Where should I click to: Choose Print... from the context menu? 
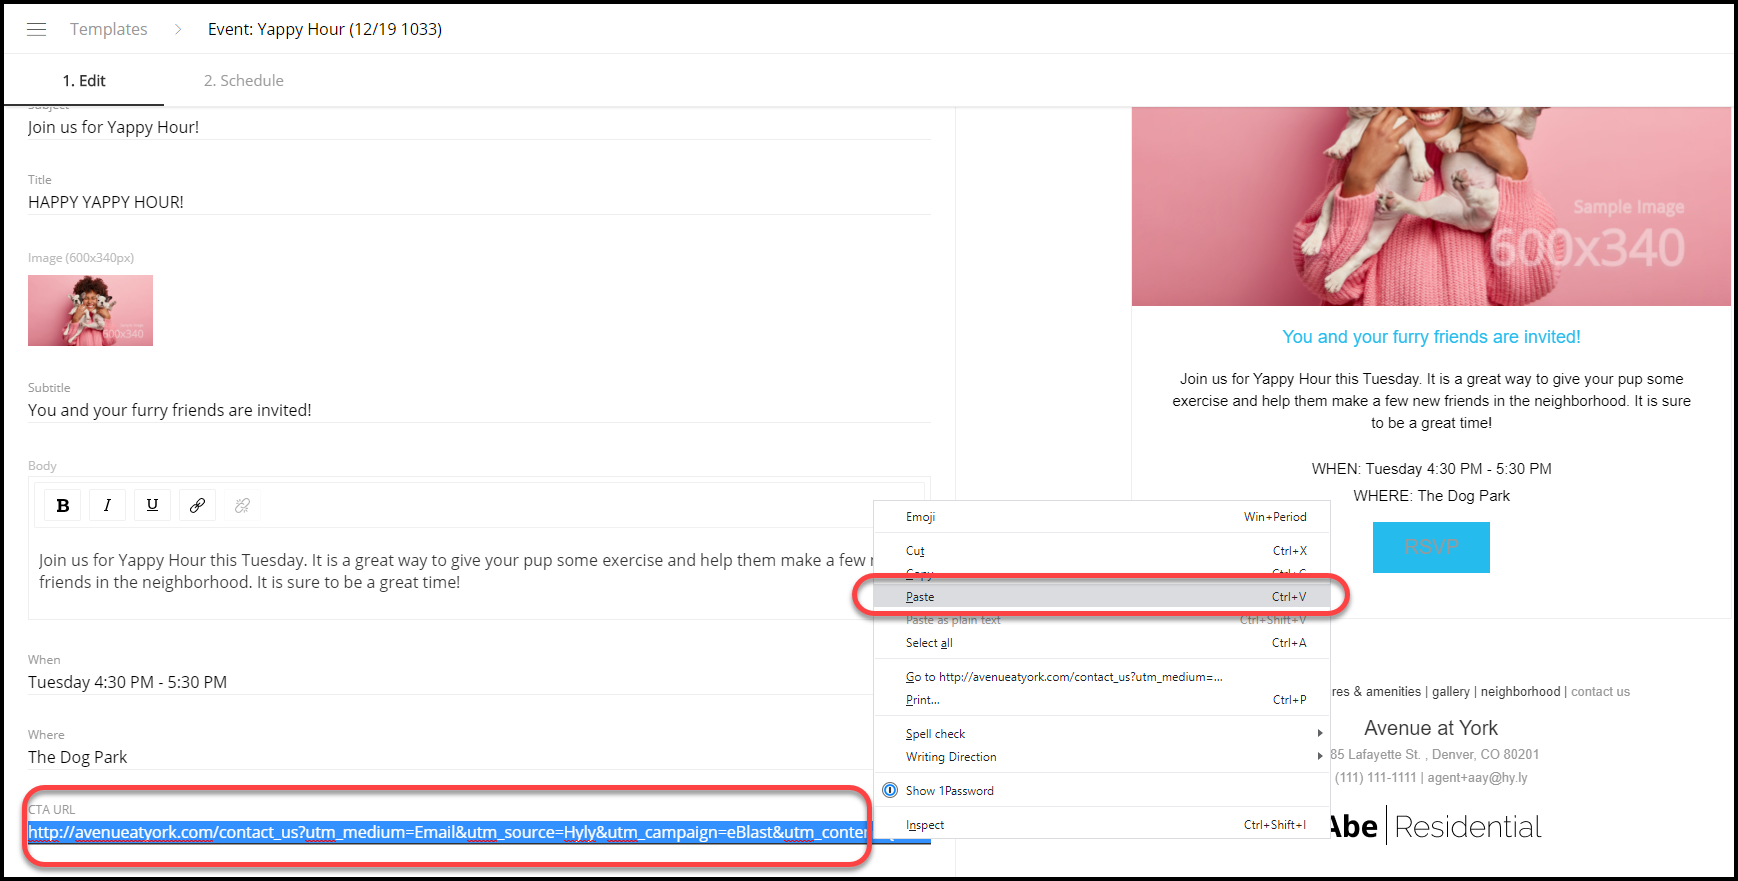(x=1102, y=700)
